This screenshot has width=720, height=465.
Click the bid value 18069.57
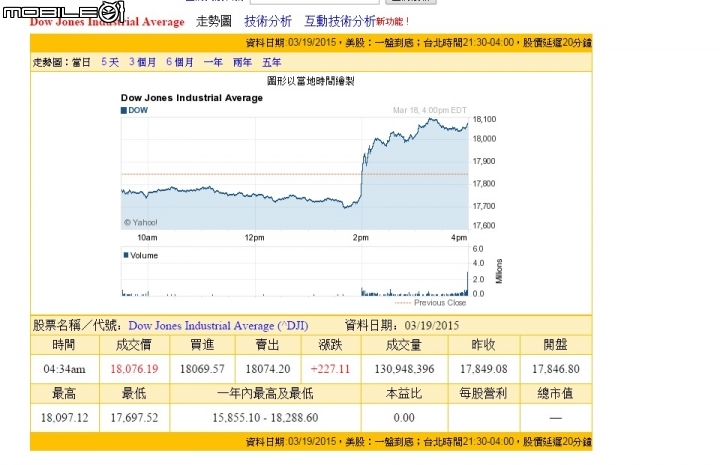click(x=202, y=369)
